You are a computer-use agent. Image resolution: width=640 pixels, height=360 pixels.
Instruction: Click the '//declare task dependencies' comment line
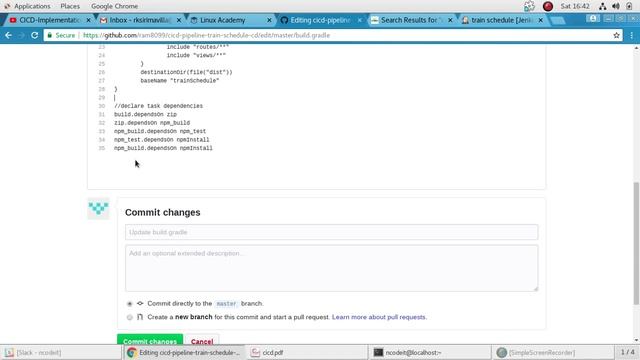(x=158, y=106)
